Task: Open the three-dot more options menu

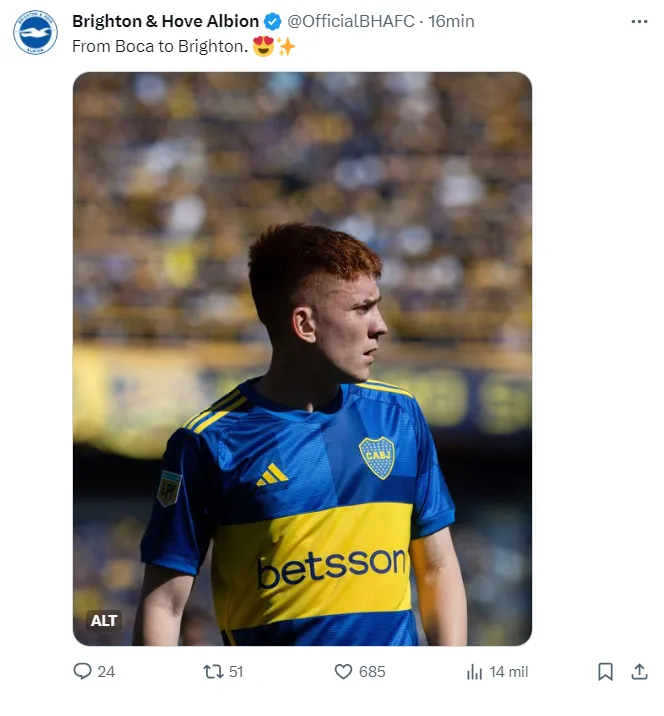Action: (x=638, y=21)
